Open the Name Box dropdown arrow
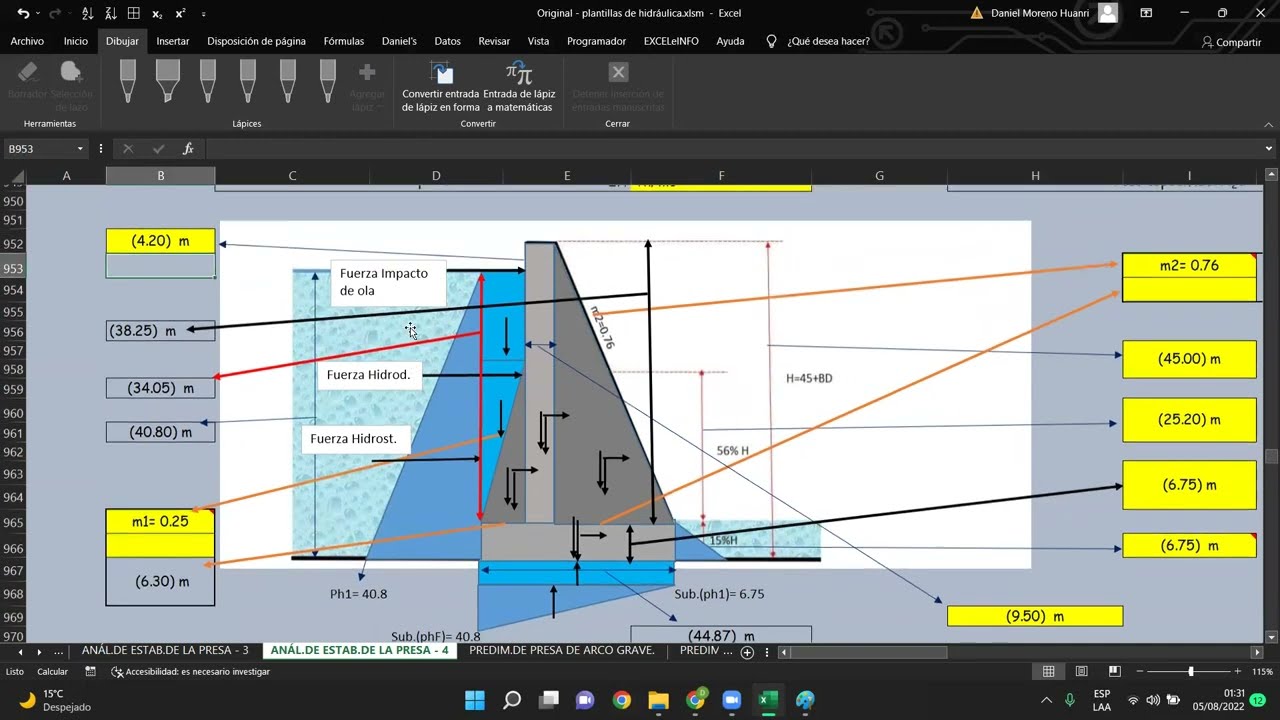The image size is (1280, 720). pos(80,149)
